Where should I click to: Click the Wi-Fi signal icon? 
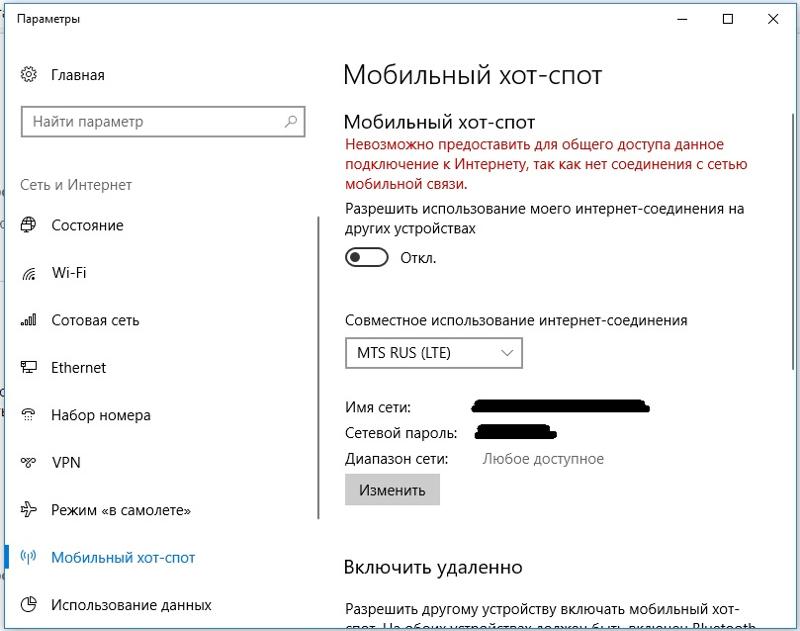click(x=29, y=273)
